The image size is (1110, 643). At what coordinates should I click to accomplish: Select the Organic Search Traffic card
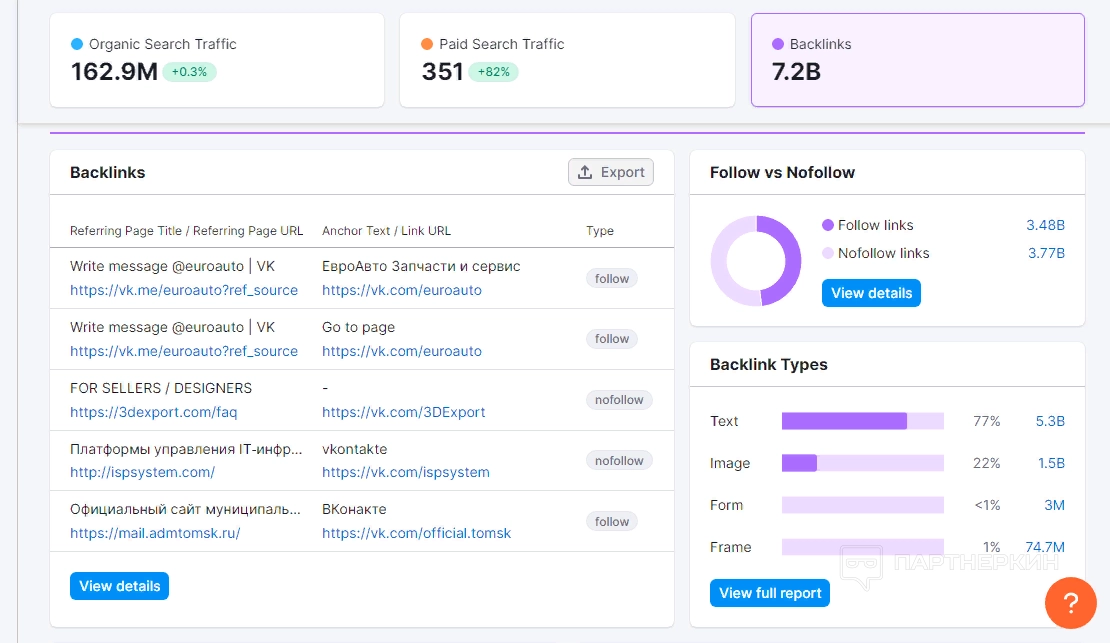tap(217, 60)
